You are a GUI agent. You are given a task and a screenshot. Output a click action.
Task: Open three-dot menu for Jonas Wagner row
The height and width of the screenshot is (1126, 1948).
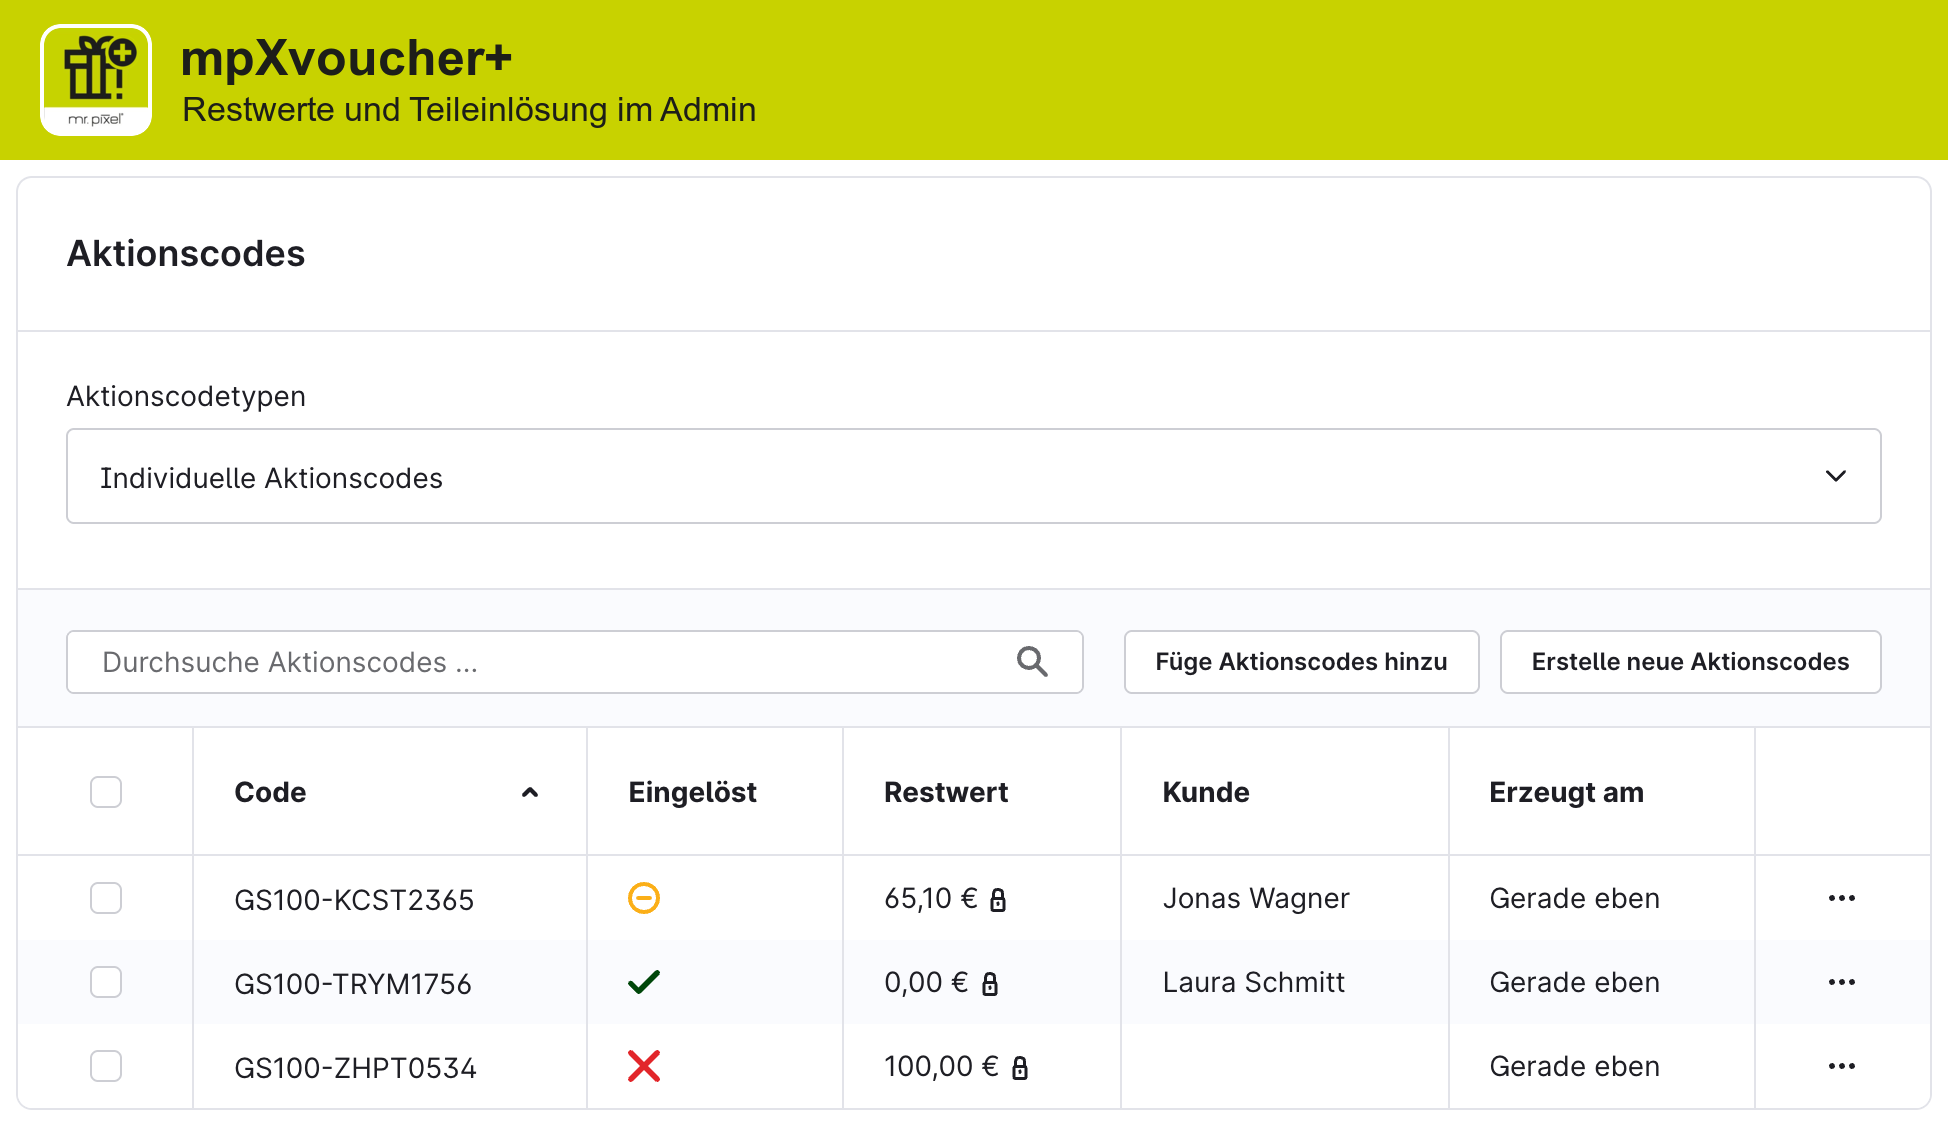tap(1842, 898)
